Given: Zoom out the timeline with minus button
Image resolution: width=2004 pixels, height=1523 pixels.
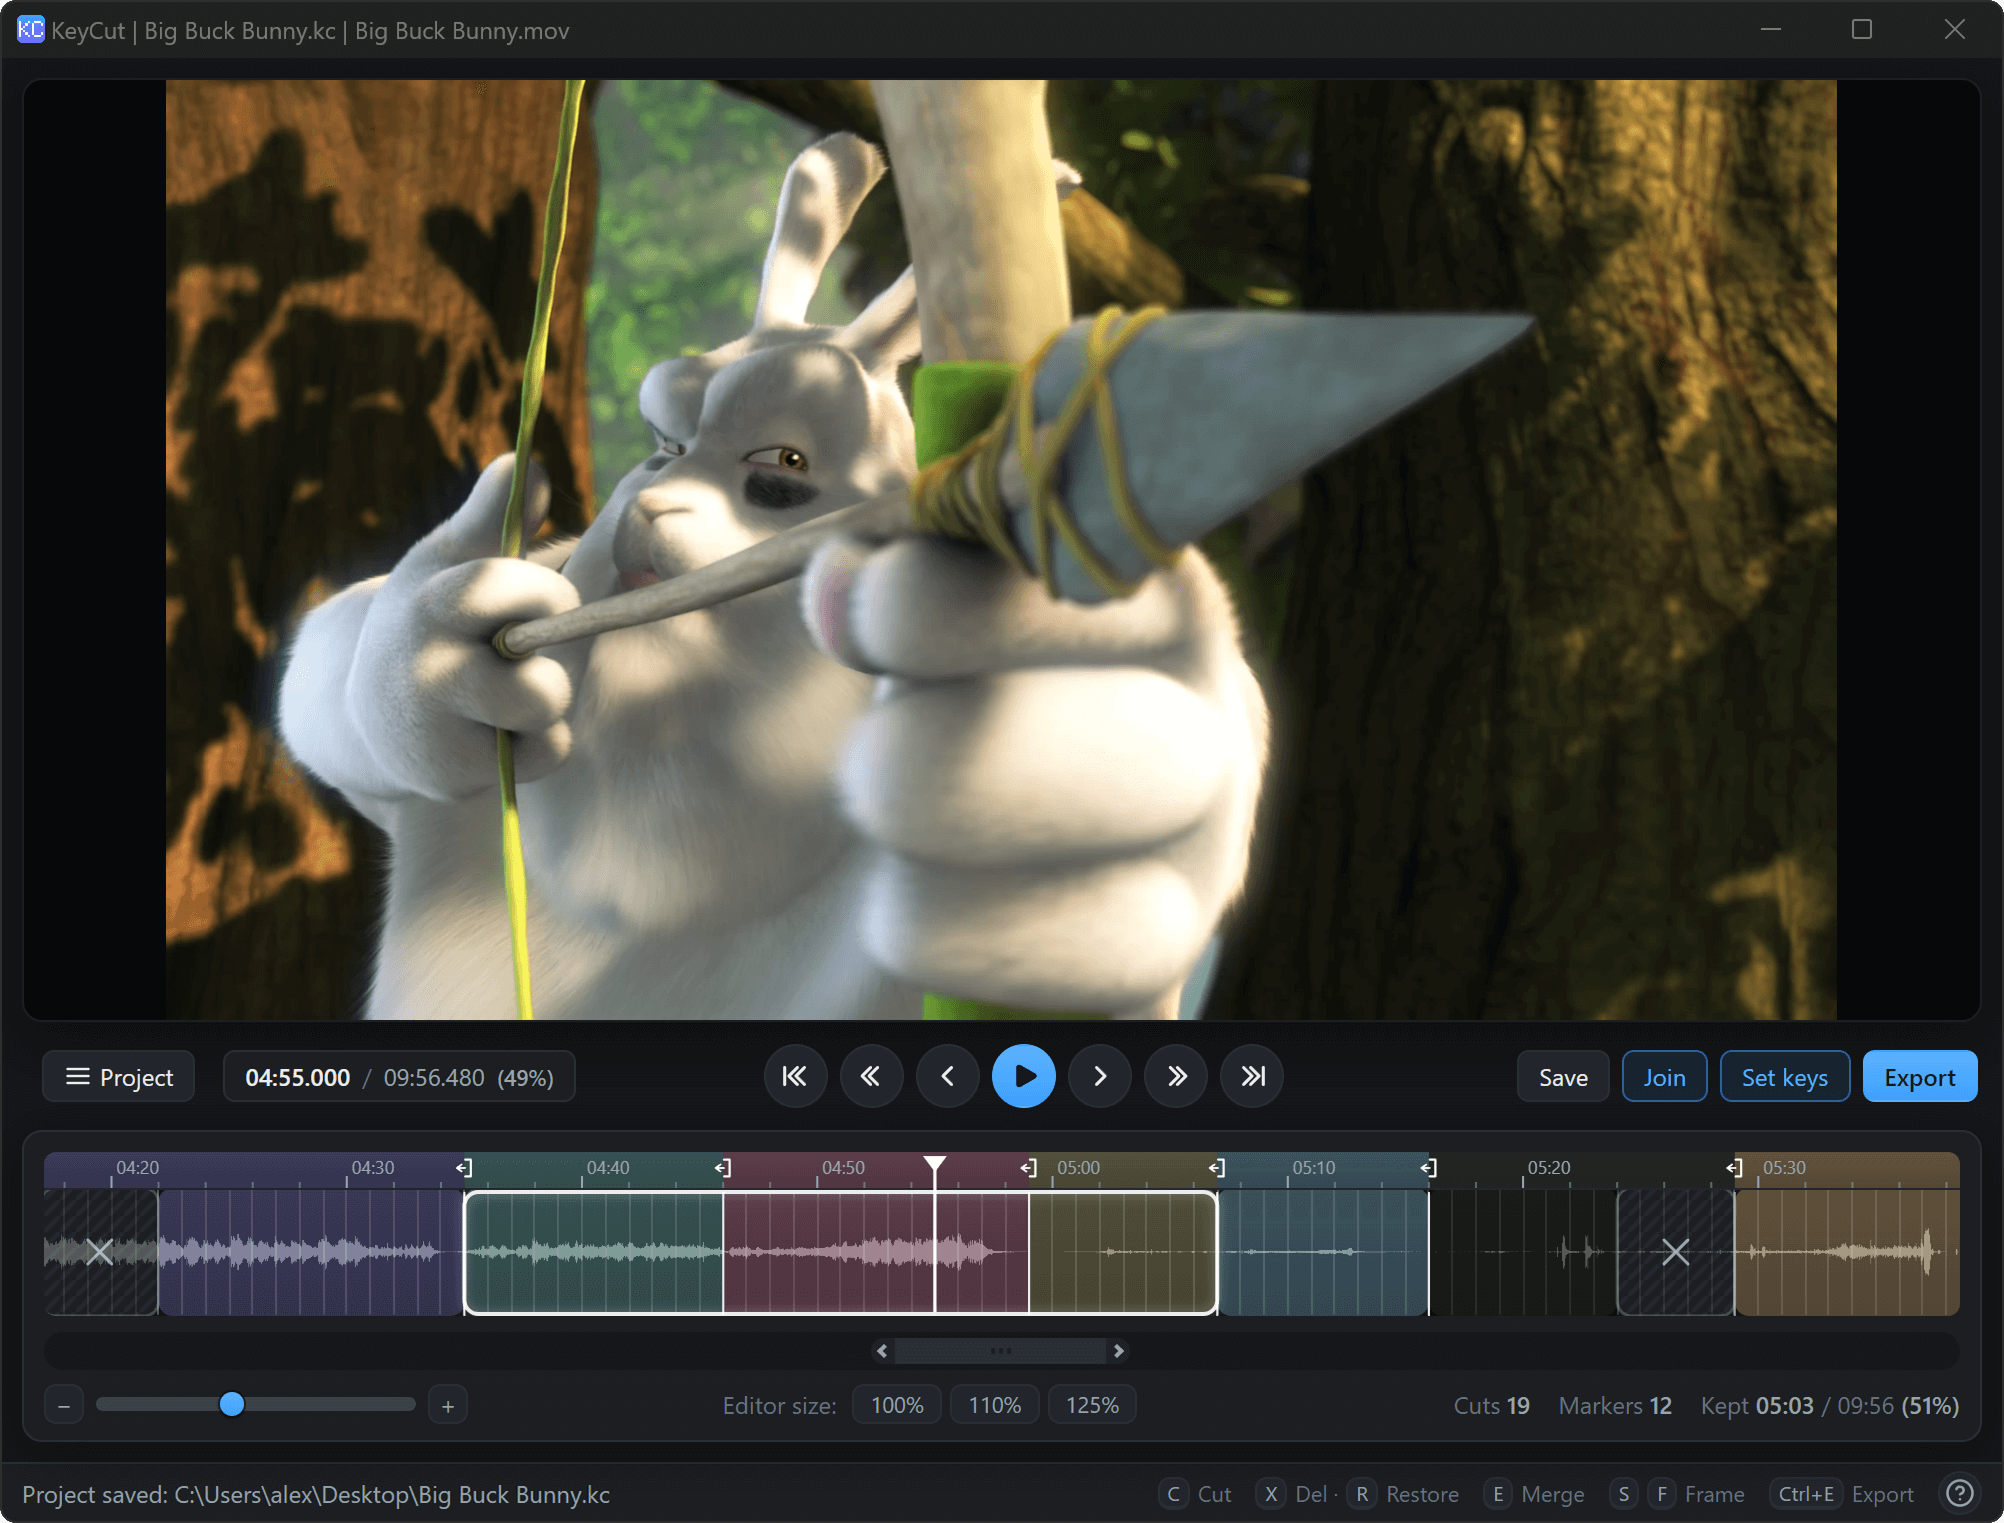Looking at the screenshot, I should [64, 1406].
